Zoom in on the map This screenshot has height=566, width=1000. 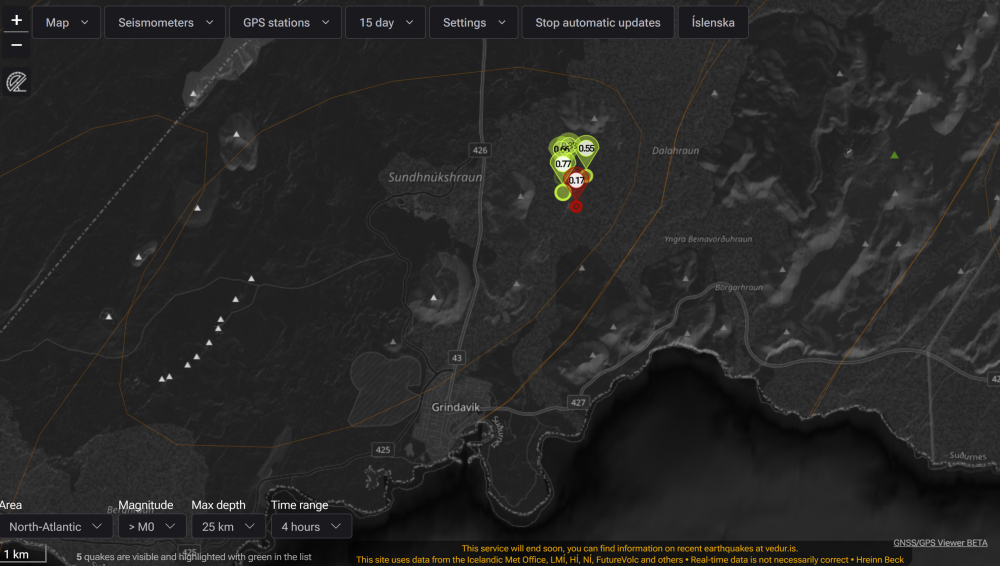[x=16, y=20]
